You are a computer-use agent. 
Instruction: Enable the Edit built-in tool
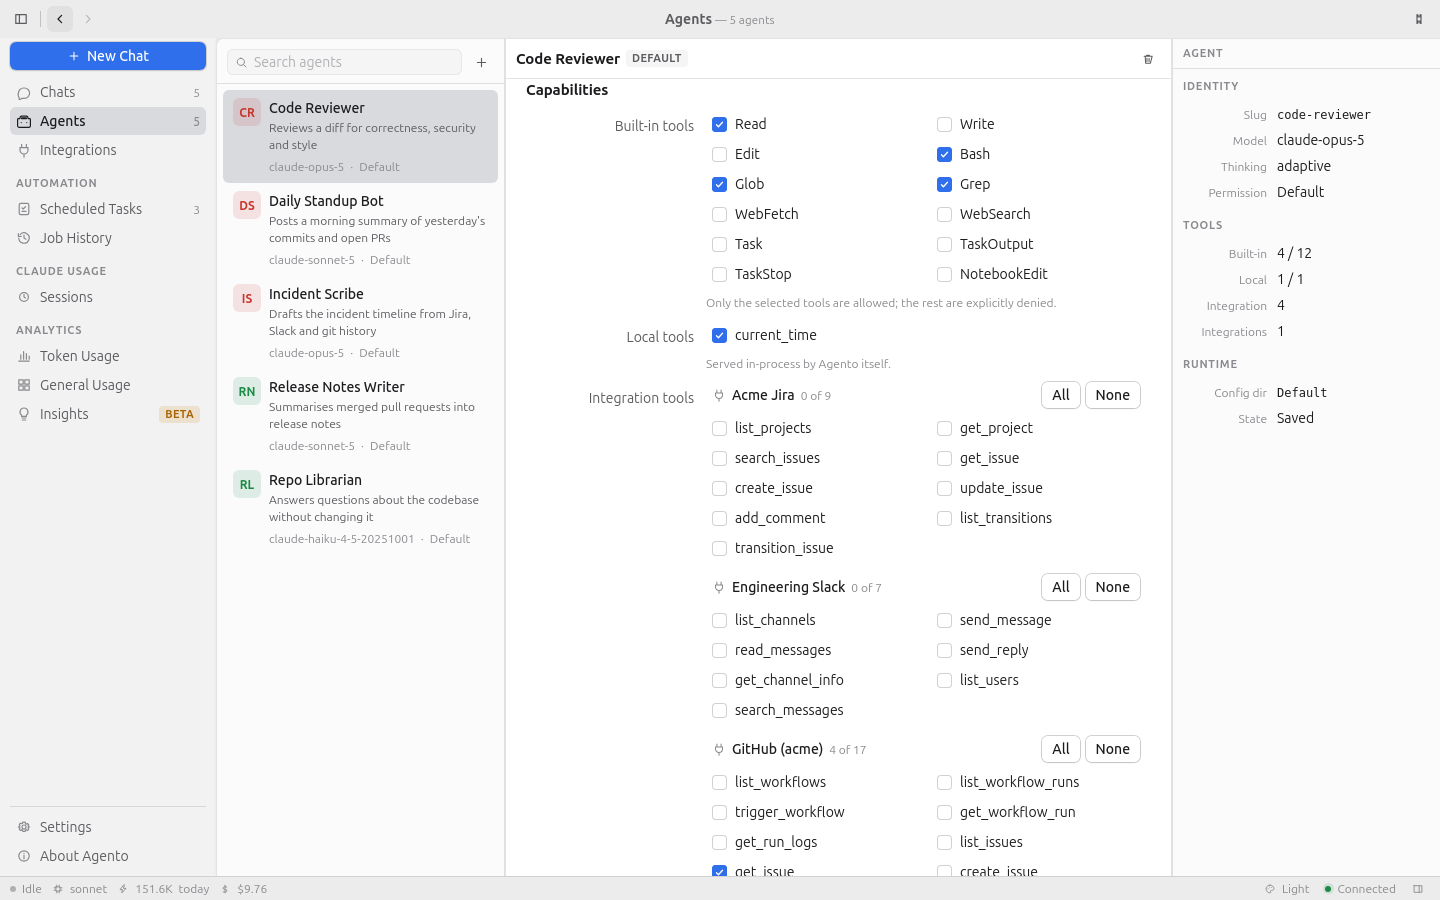719,154
